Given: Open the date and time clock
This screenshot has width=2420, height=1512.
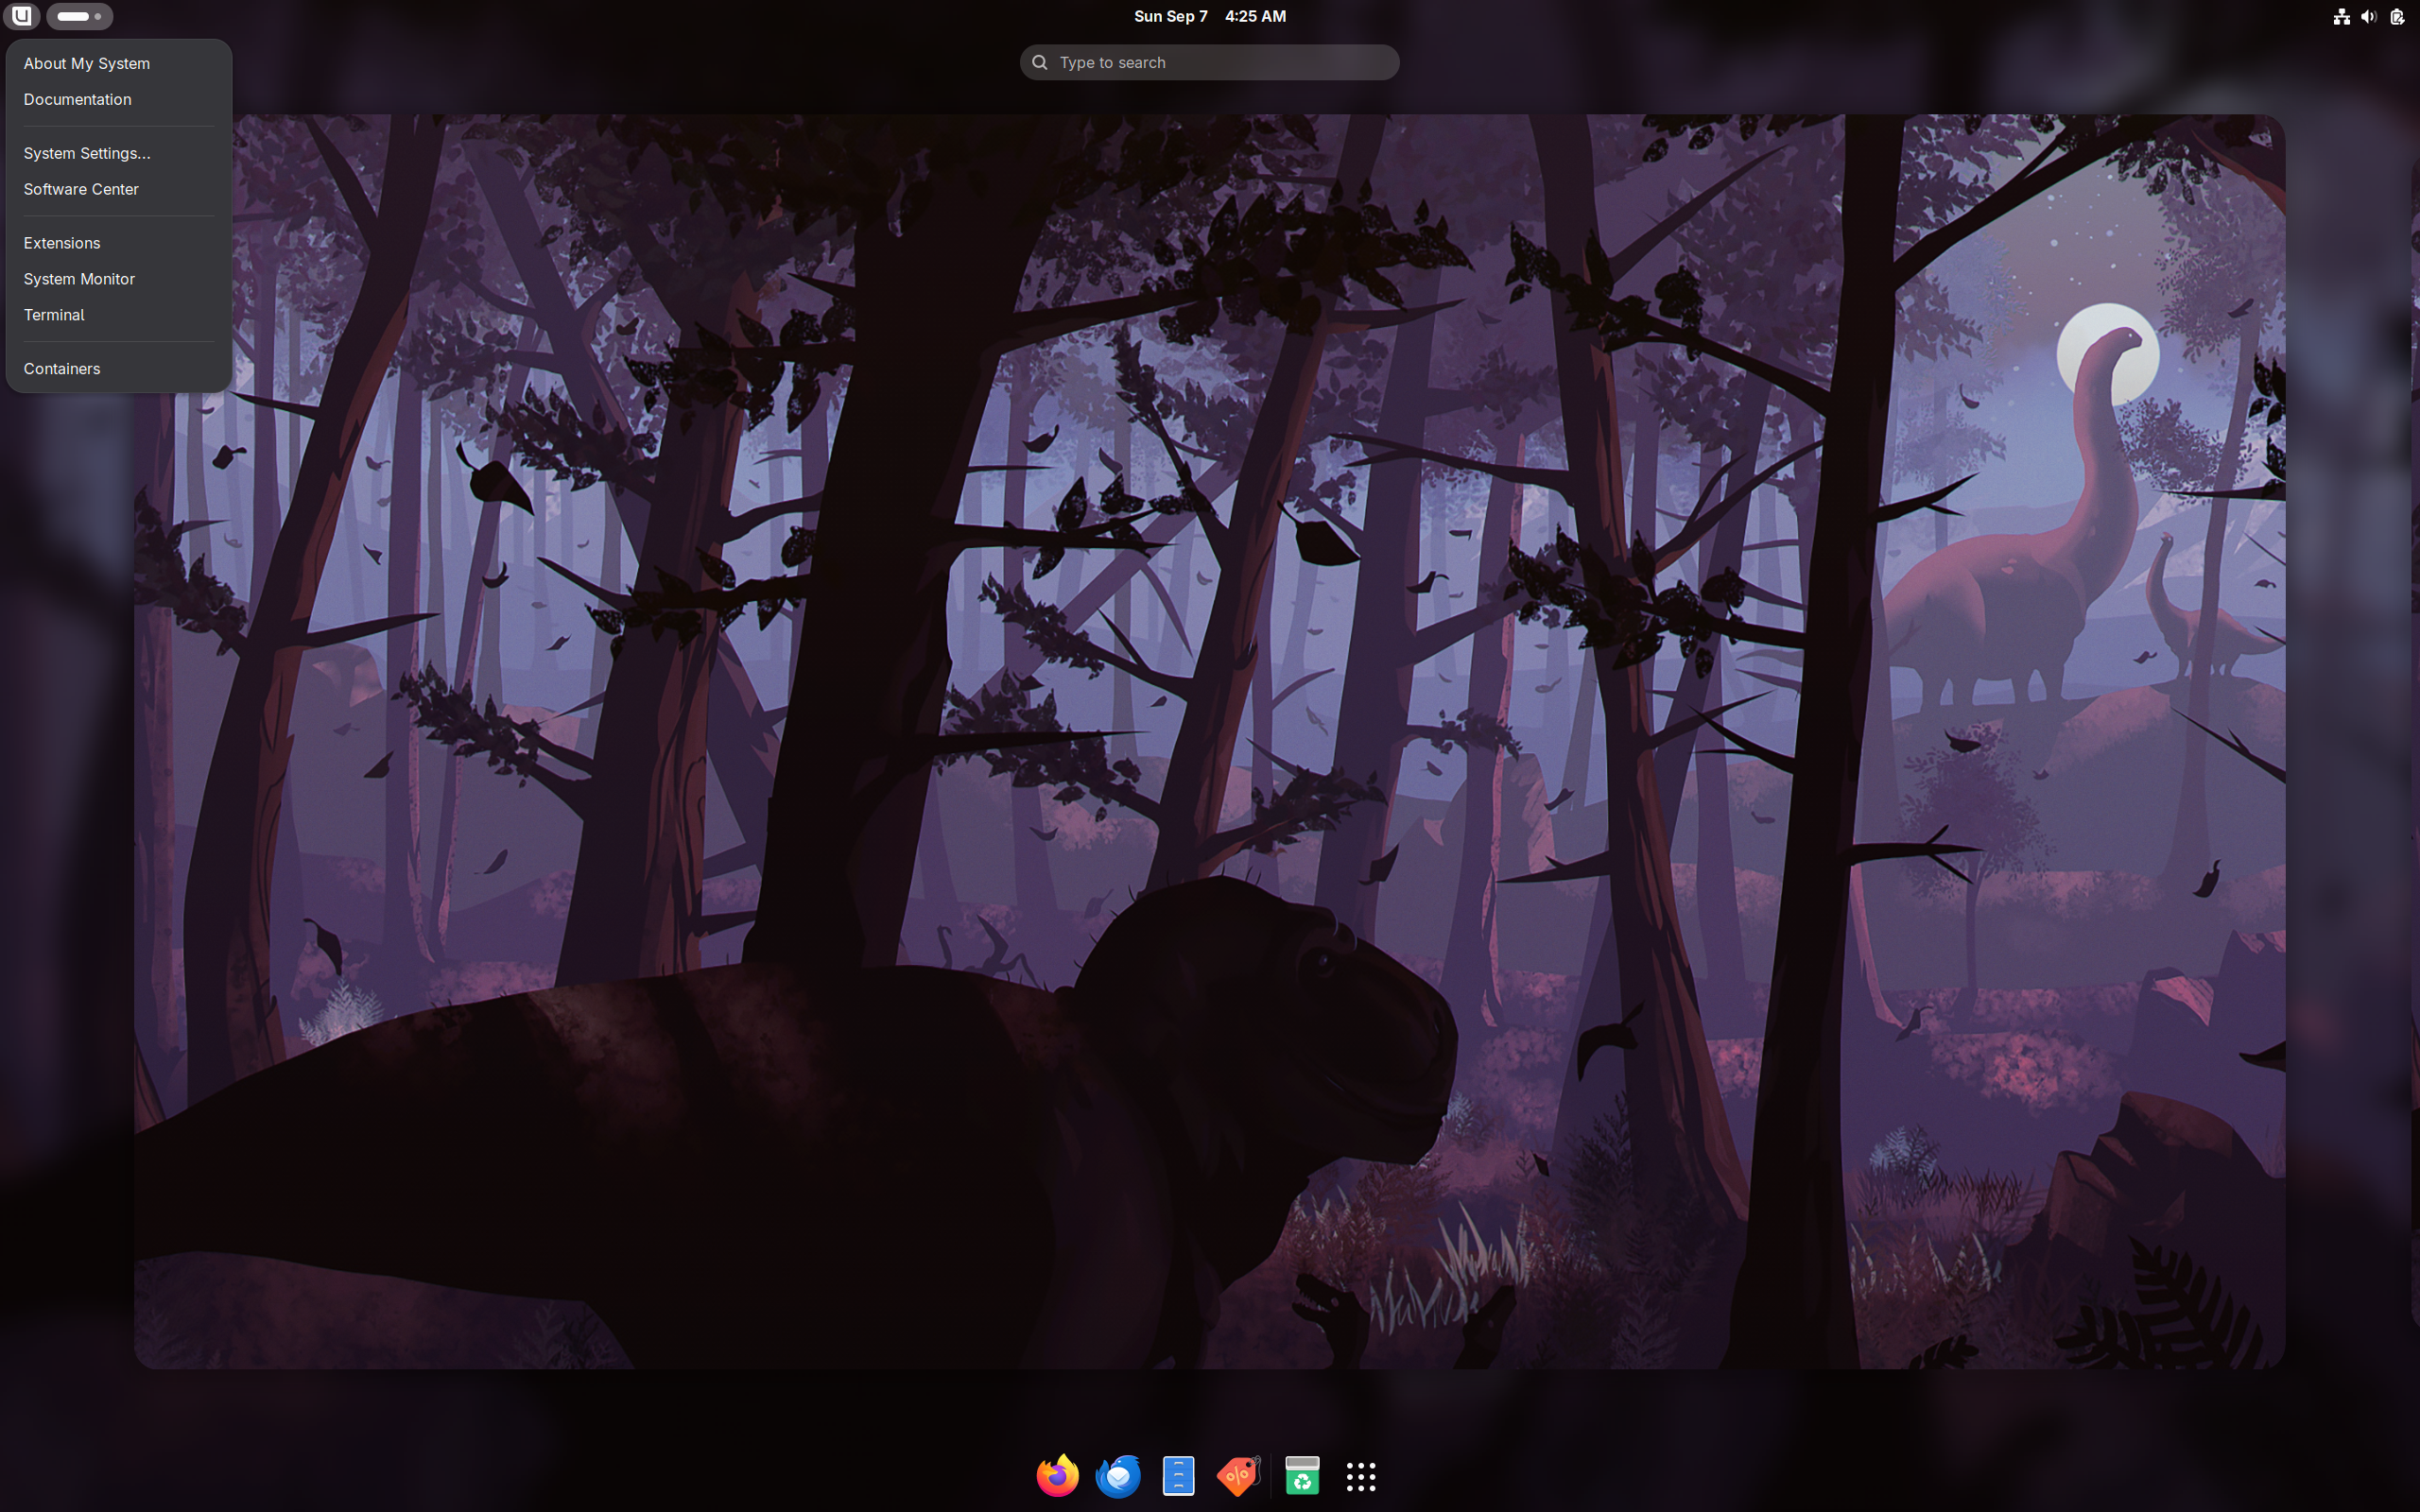Looking at the screenshot, I should coord(1209,16).
